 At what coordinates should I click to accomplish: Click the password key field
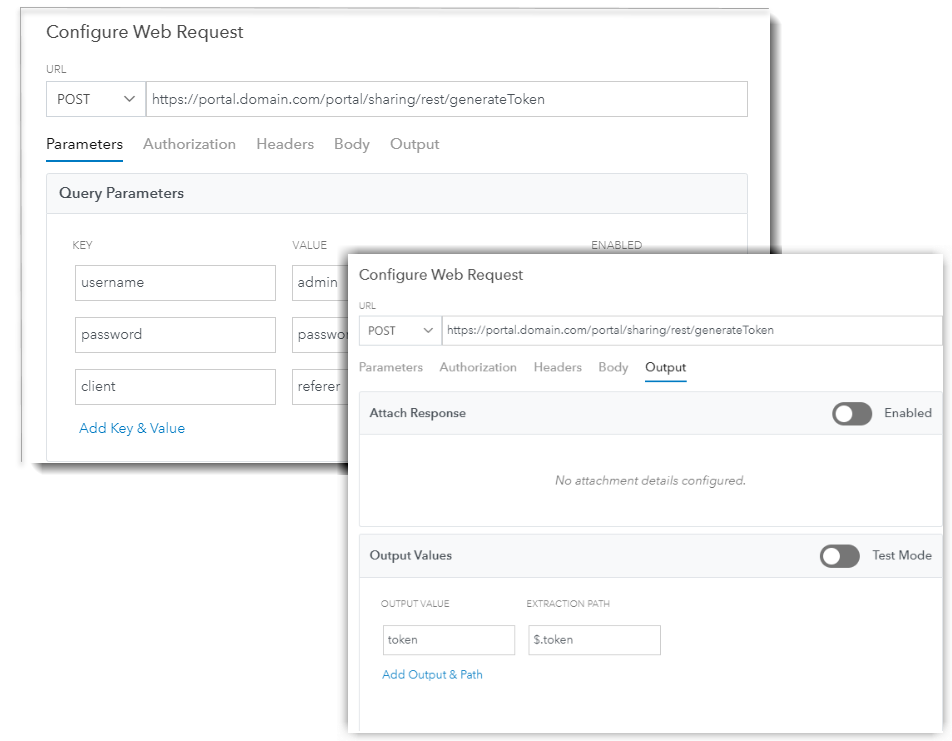click(x=175, y=335)
